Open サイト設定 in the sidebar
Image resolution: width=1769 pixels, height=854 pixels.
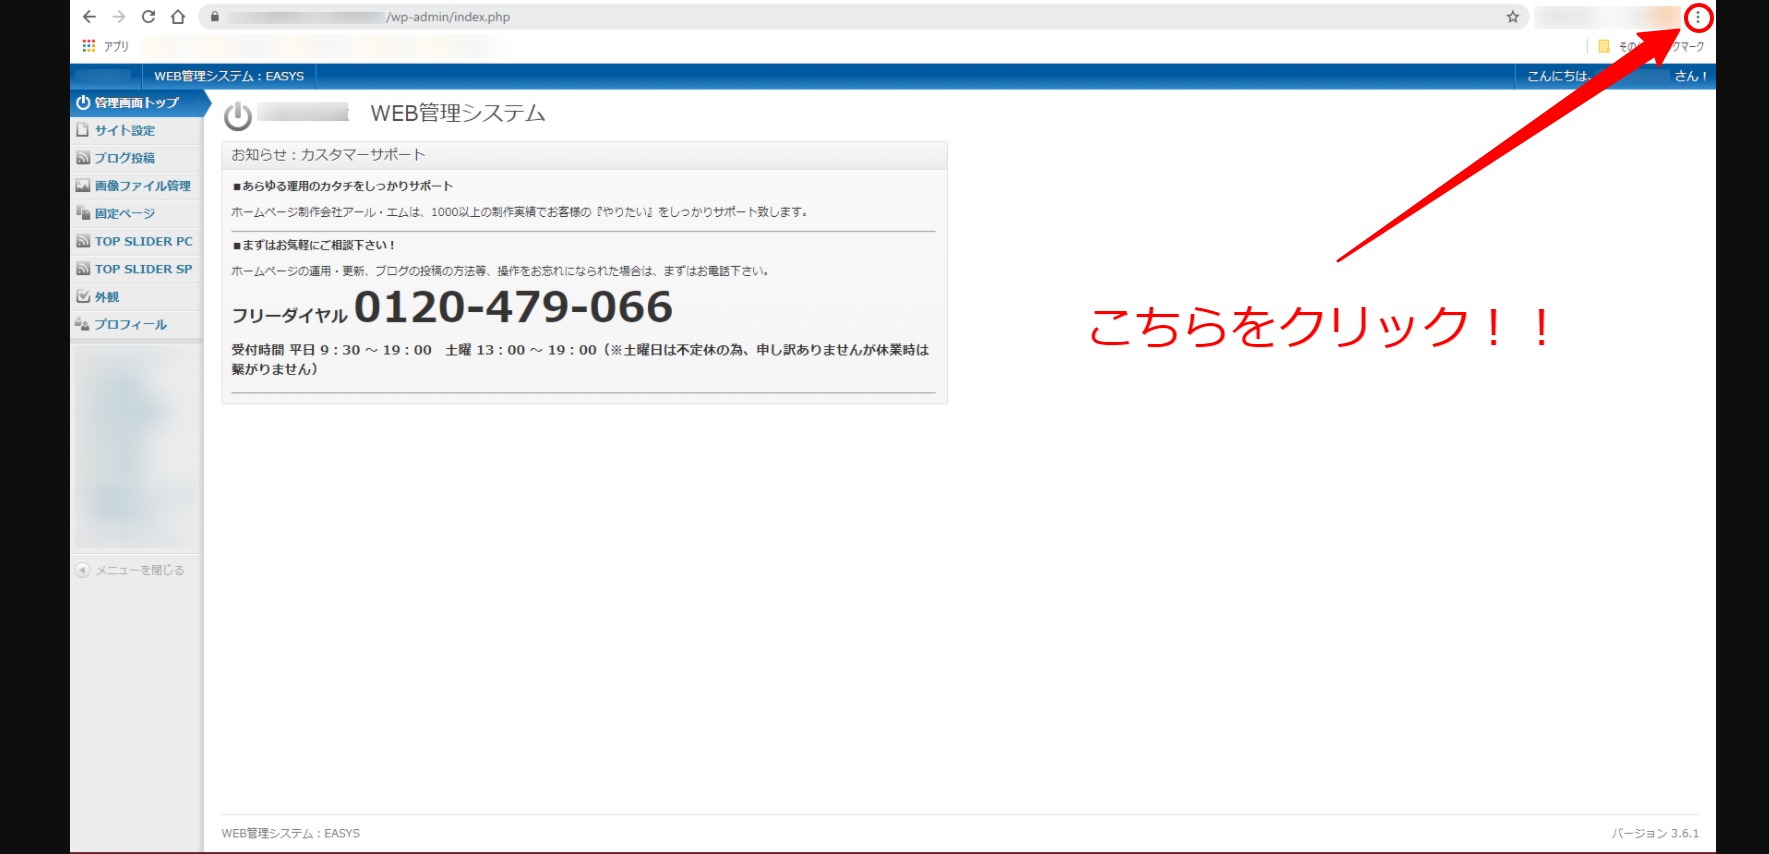124,131
